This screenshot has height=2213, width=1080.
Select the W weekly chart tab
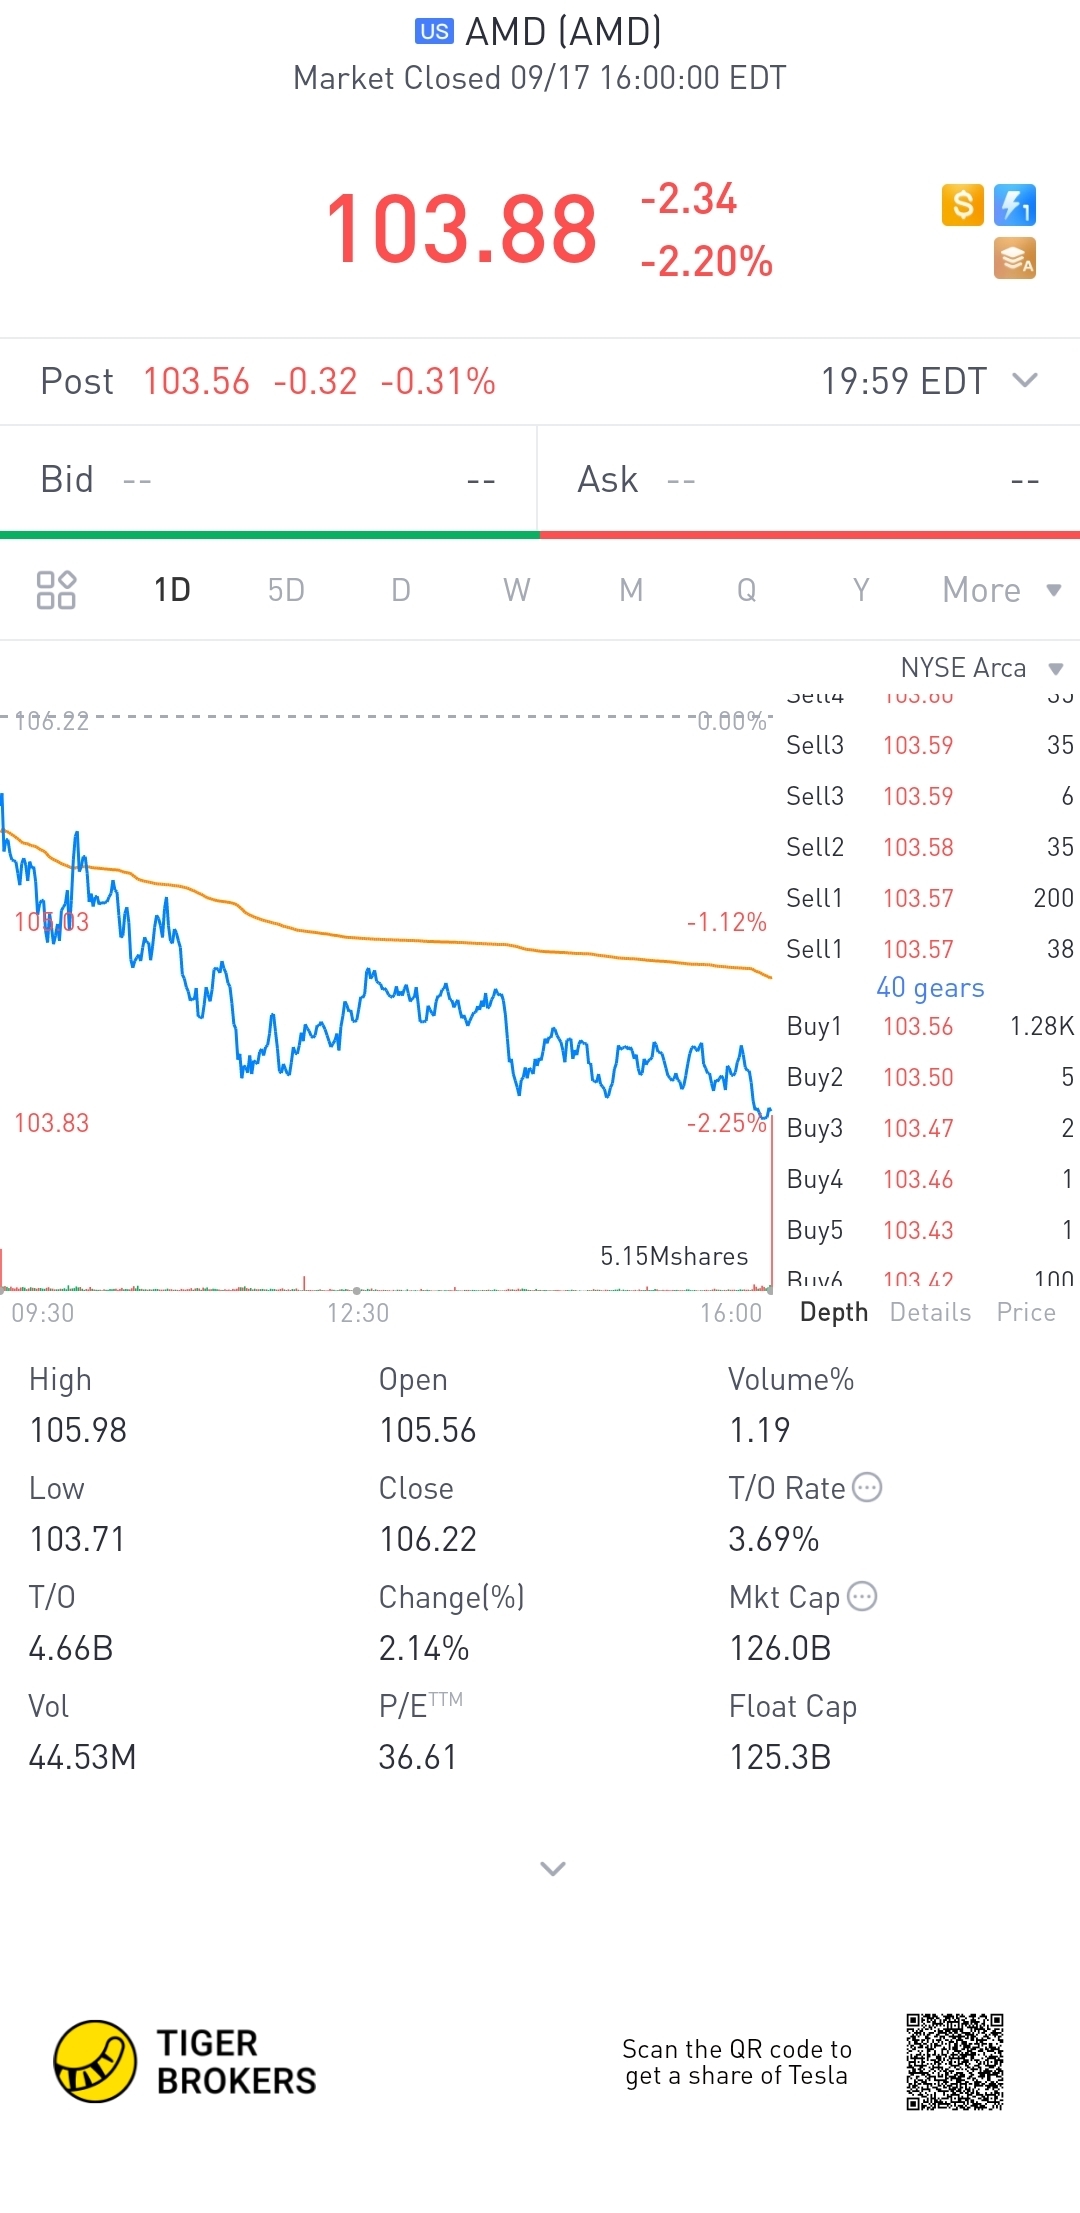516,590
